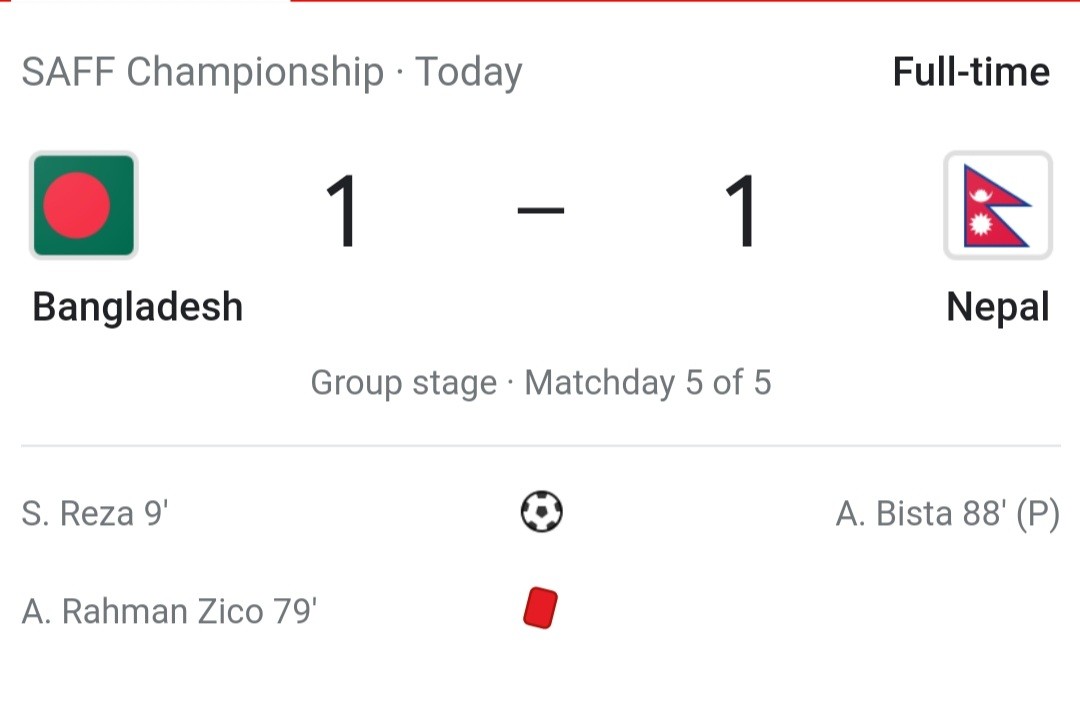Click the horizontal divider below Matchday text
The image size is (1080, 718).
pos(541,446)
